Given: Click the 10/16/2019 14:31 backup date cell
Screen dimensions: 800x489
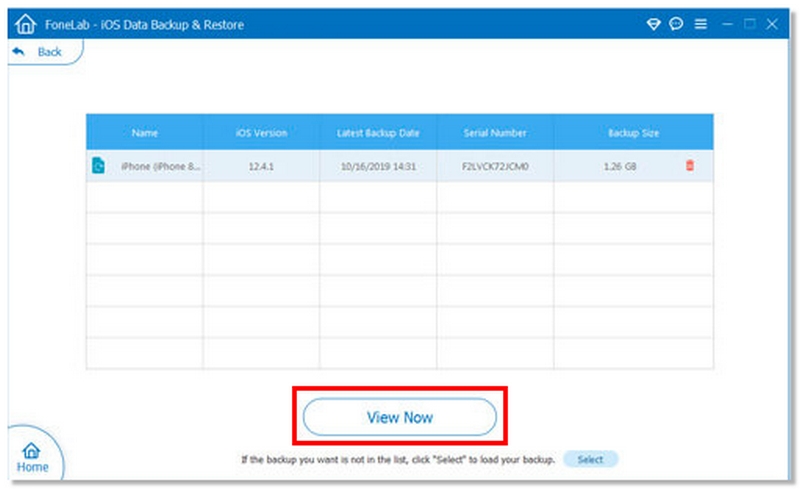Looking at the screenshot, I should point(378,166).
